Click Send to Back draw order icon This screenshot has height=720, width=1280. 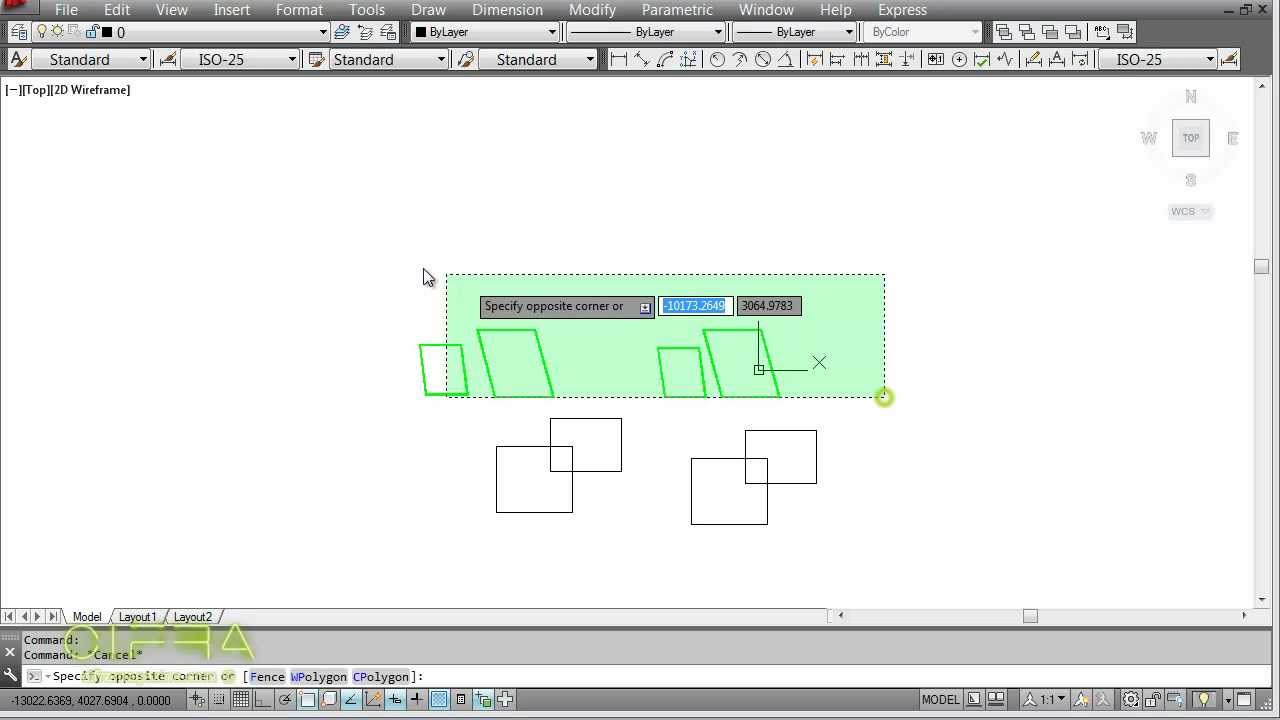(1027, 32)
